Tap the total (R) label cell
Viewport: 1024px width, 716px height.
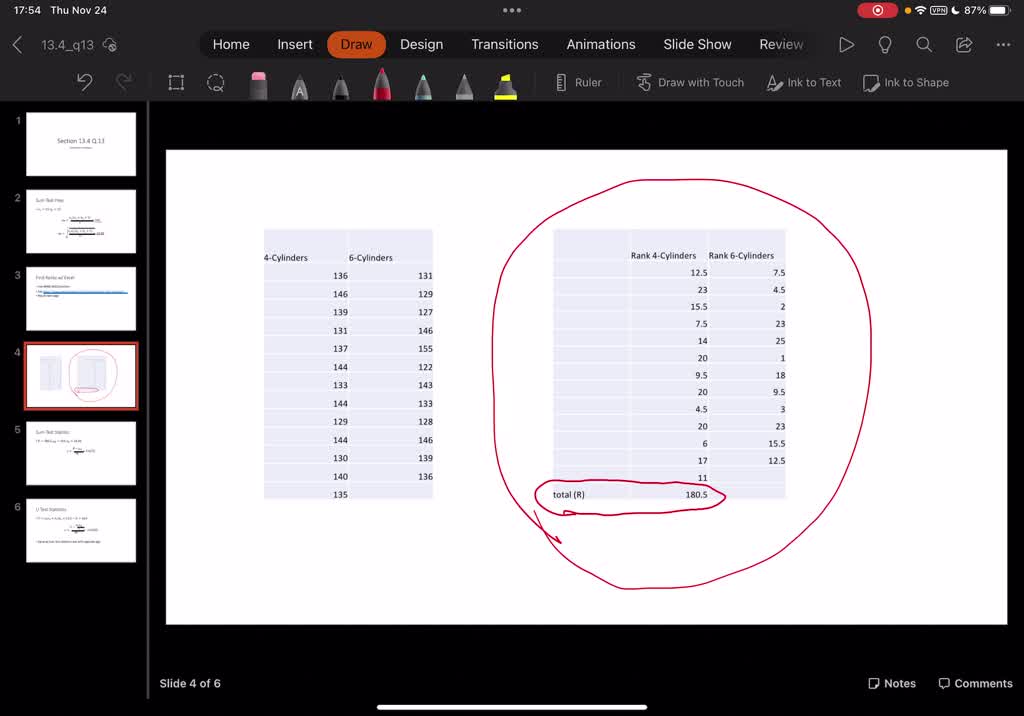568,495
